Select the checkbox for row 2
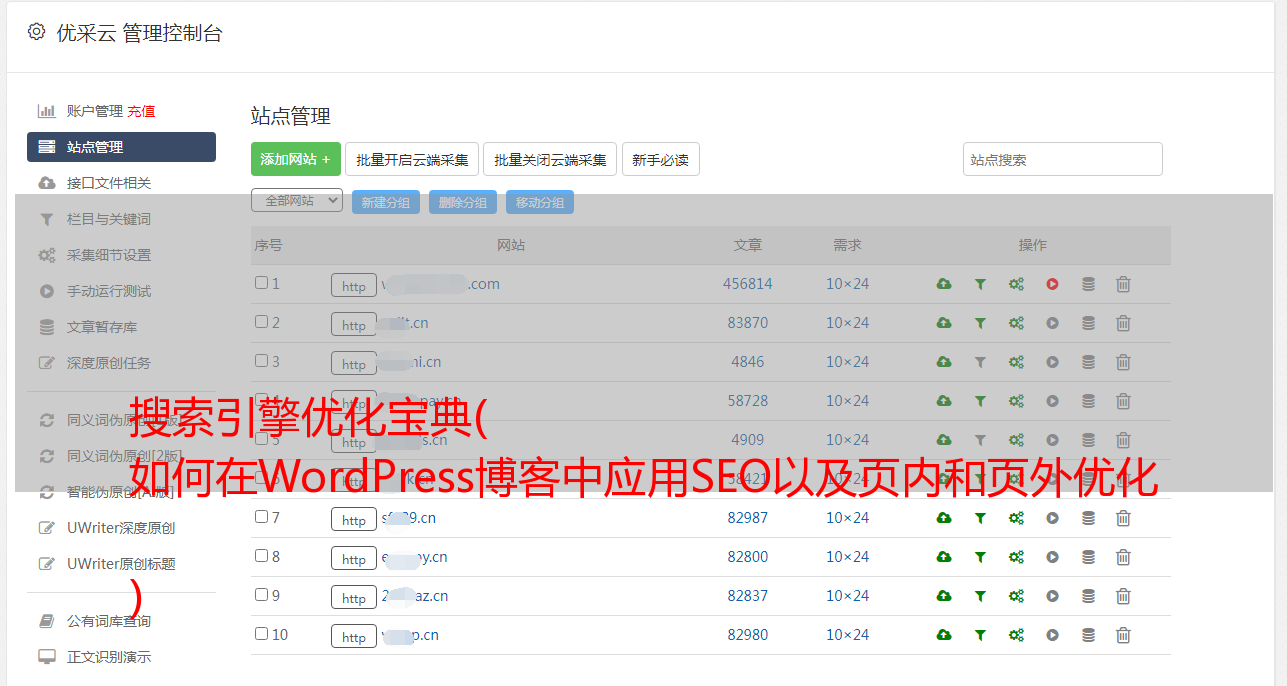This screenshot has width=1287, height=686. coord(261,322)
